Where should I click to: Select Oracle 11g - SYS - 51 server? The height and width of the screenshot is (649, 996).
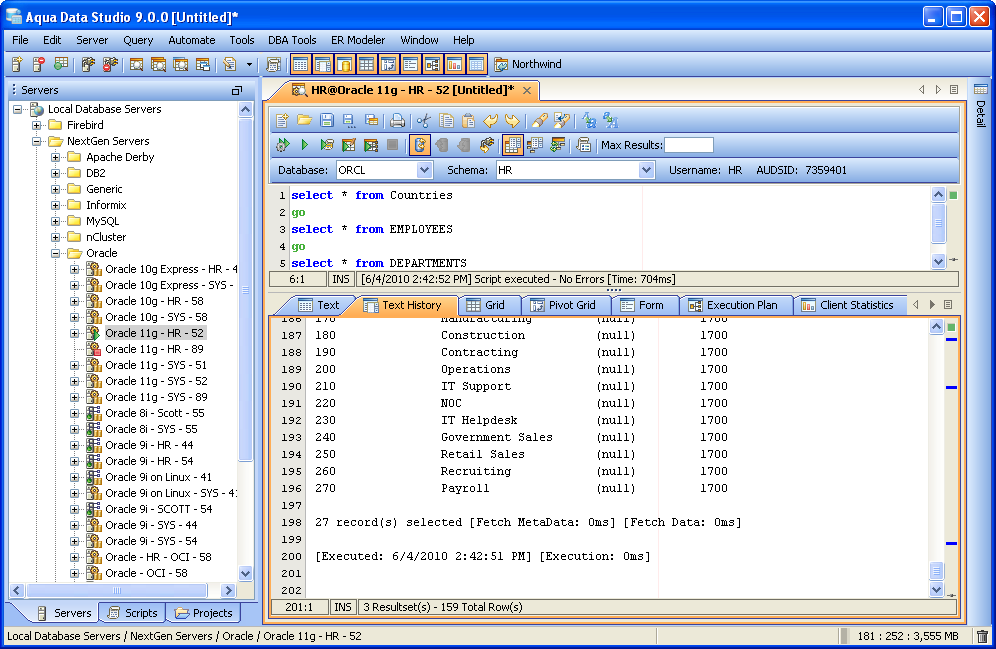156,365
